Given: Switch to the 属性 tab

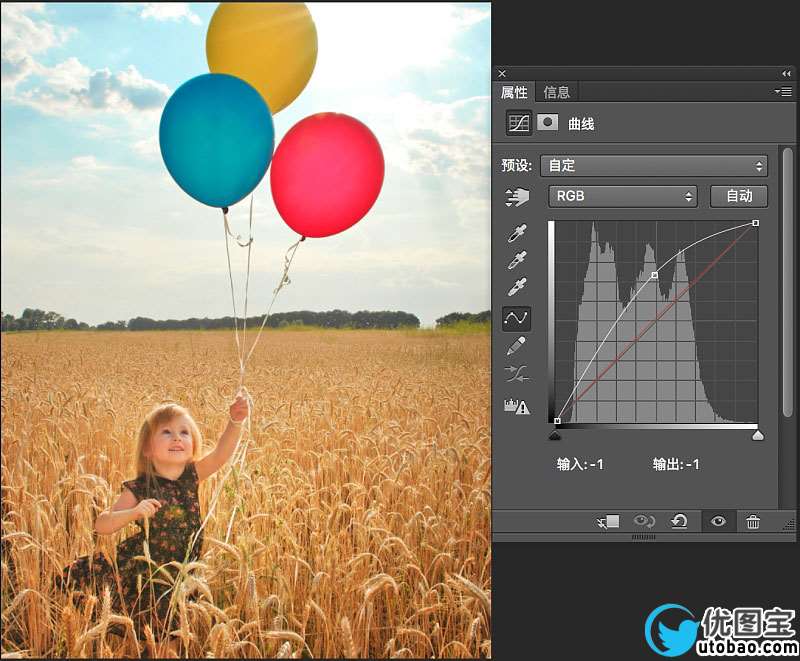Looking at the screenshot, I should click(x=514, y=92).
